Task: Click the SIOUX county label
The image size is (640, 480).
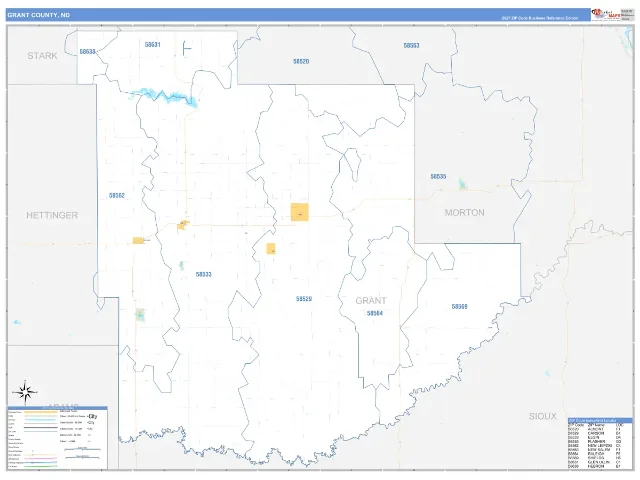Action: pyautogui.click(x=542, y=416)
